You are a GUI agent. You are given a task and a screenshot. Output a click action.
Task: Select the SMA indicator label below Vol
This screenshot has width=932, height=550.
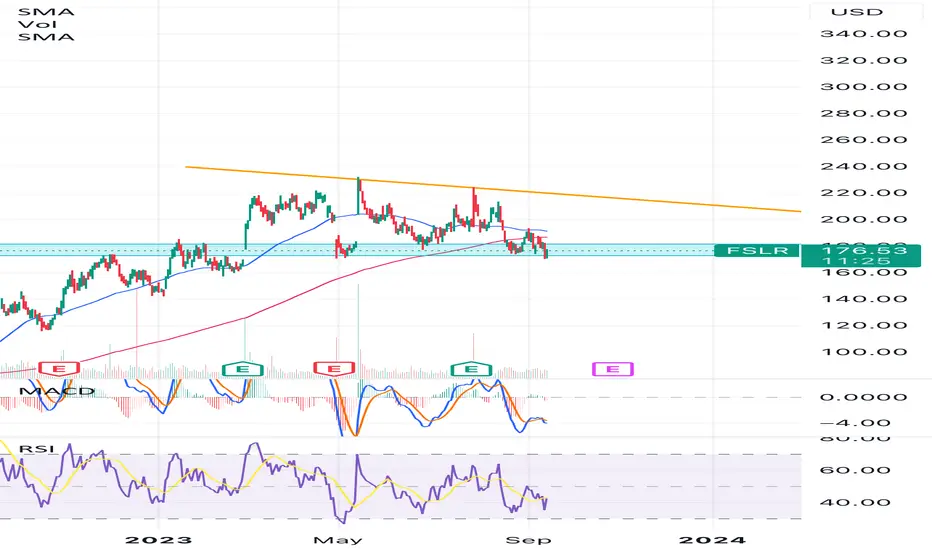coord(46,37)
